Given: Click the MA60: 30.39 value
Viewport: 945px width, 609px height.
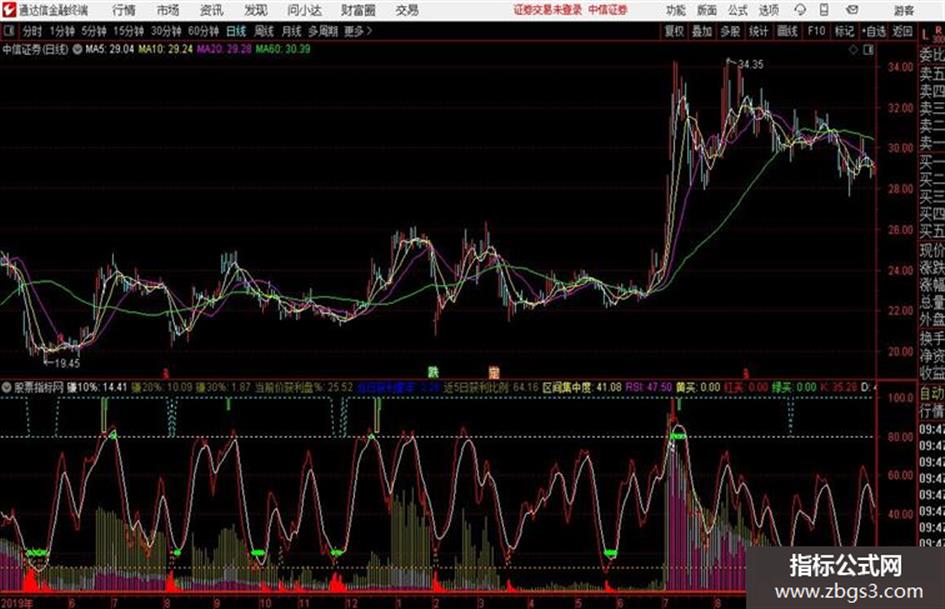Looking at the screenshot, I should click(x=283, y=49).
